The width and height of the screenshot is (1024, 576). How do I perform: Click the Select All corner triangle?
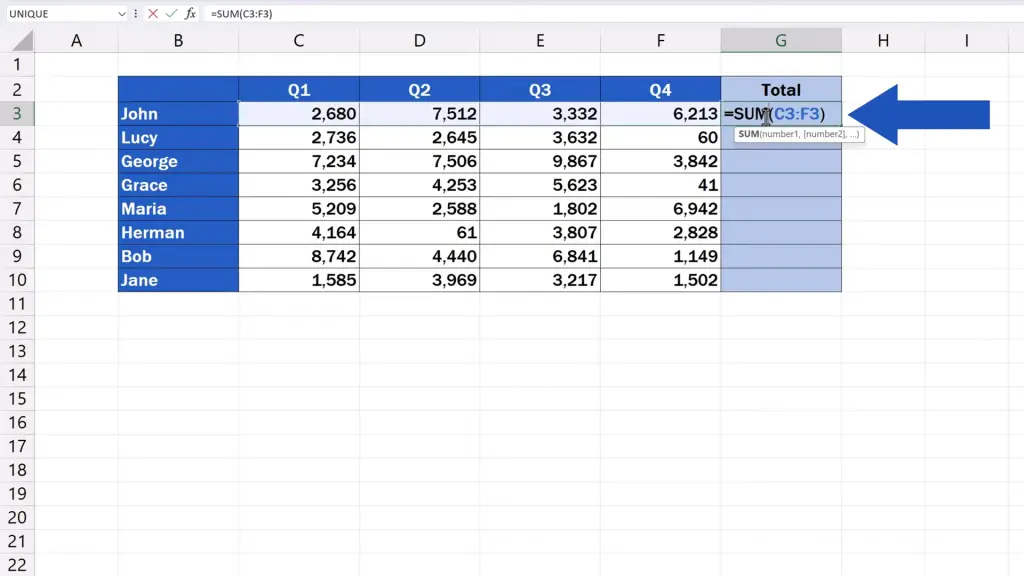point(22,41)
